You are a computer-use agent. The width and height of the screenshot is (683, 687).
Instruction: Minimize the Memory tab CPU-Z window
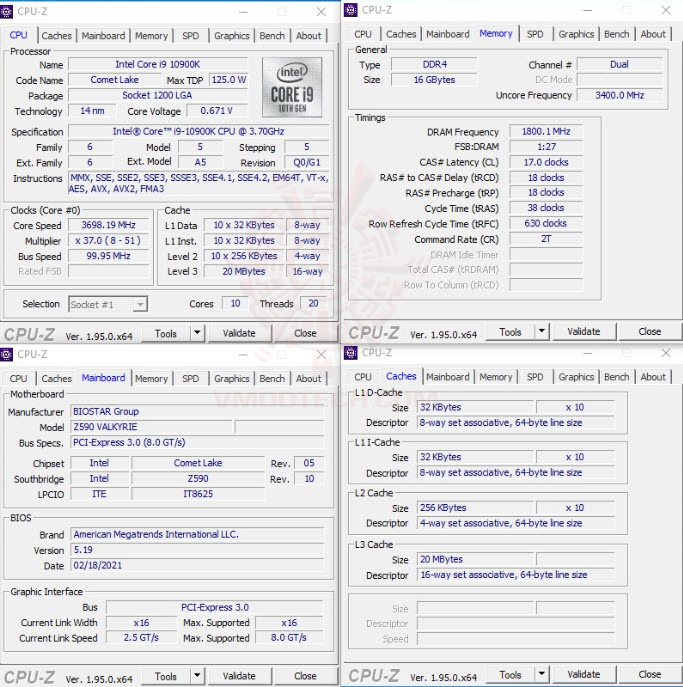[588, 10]
